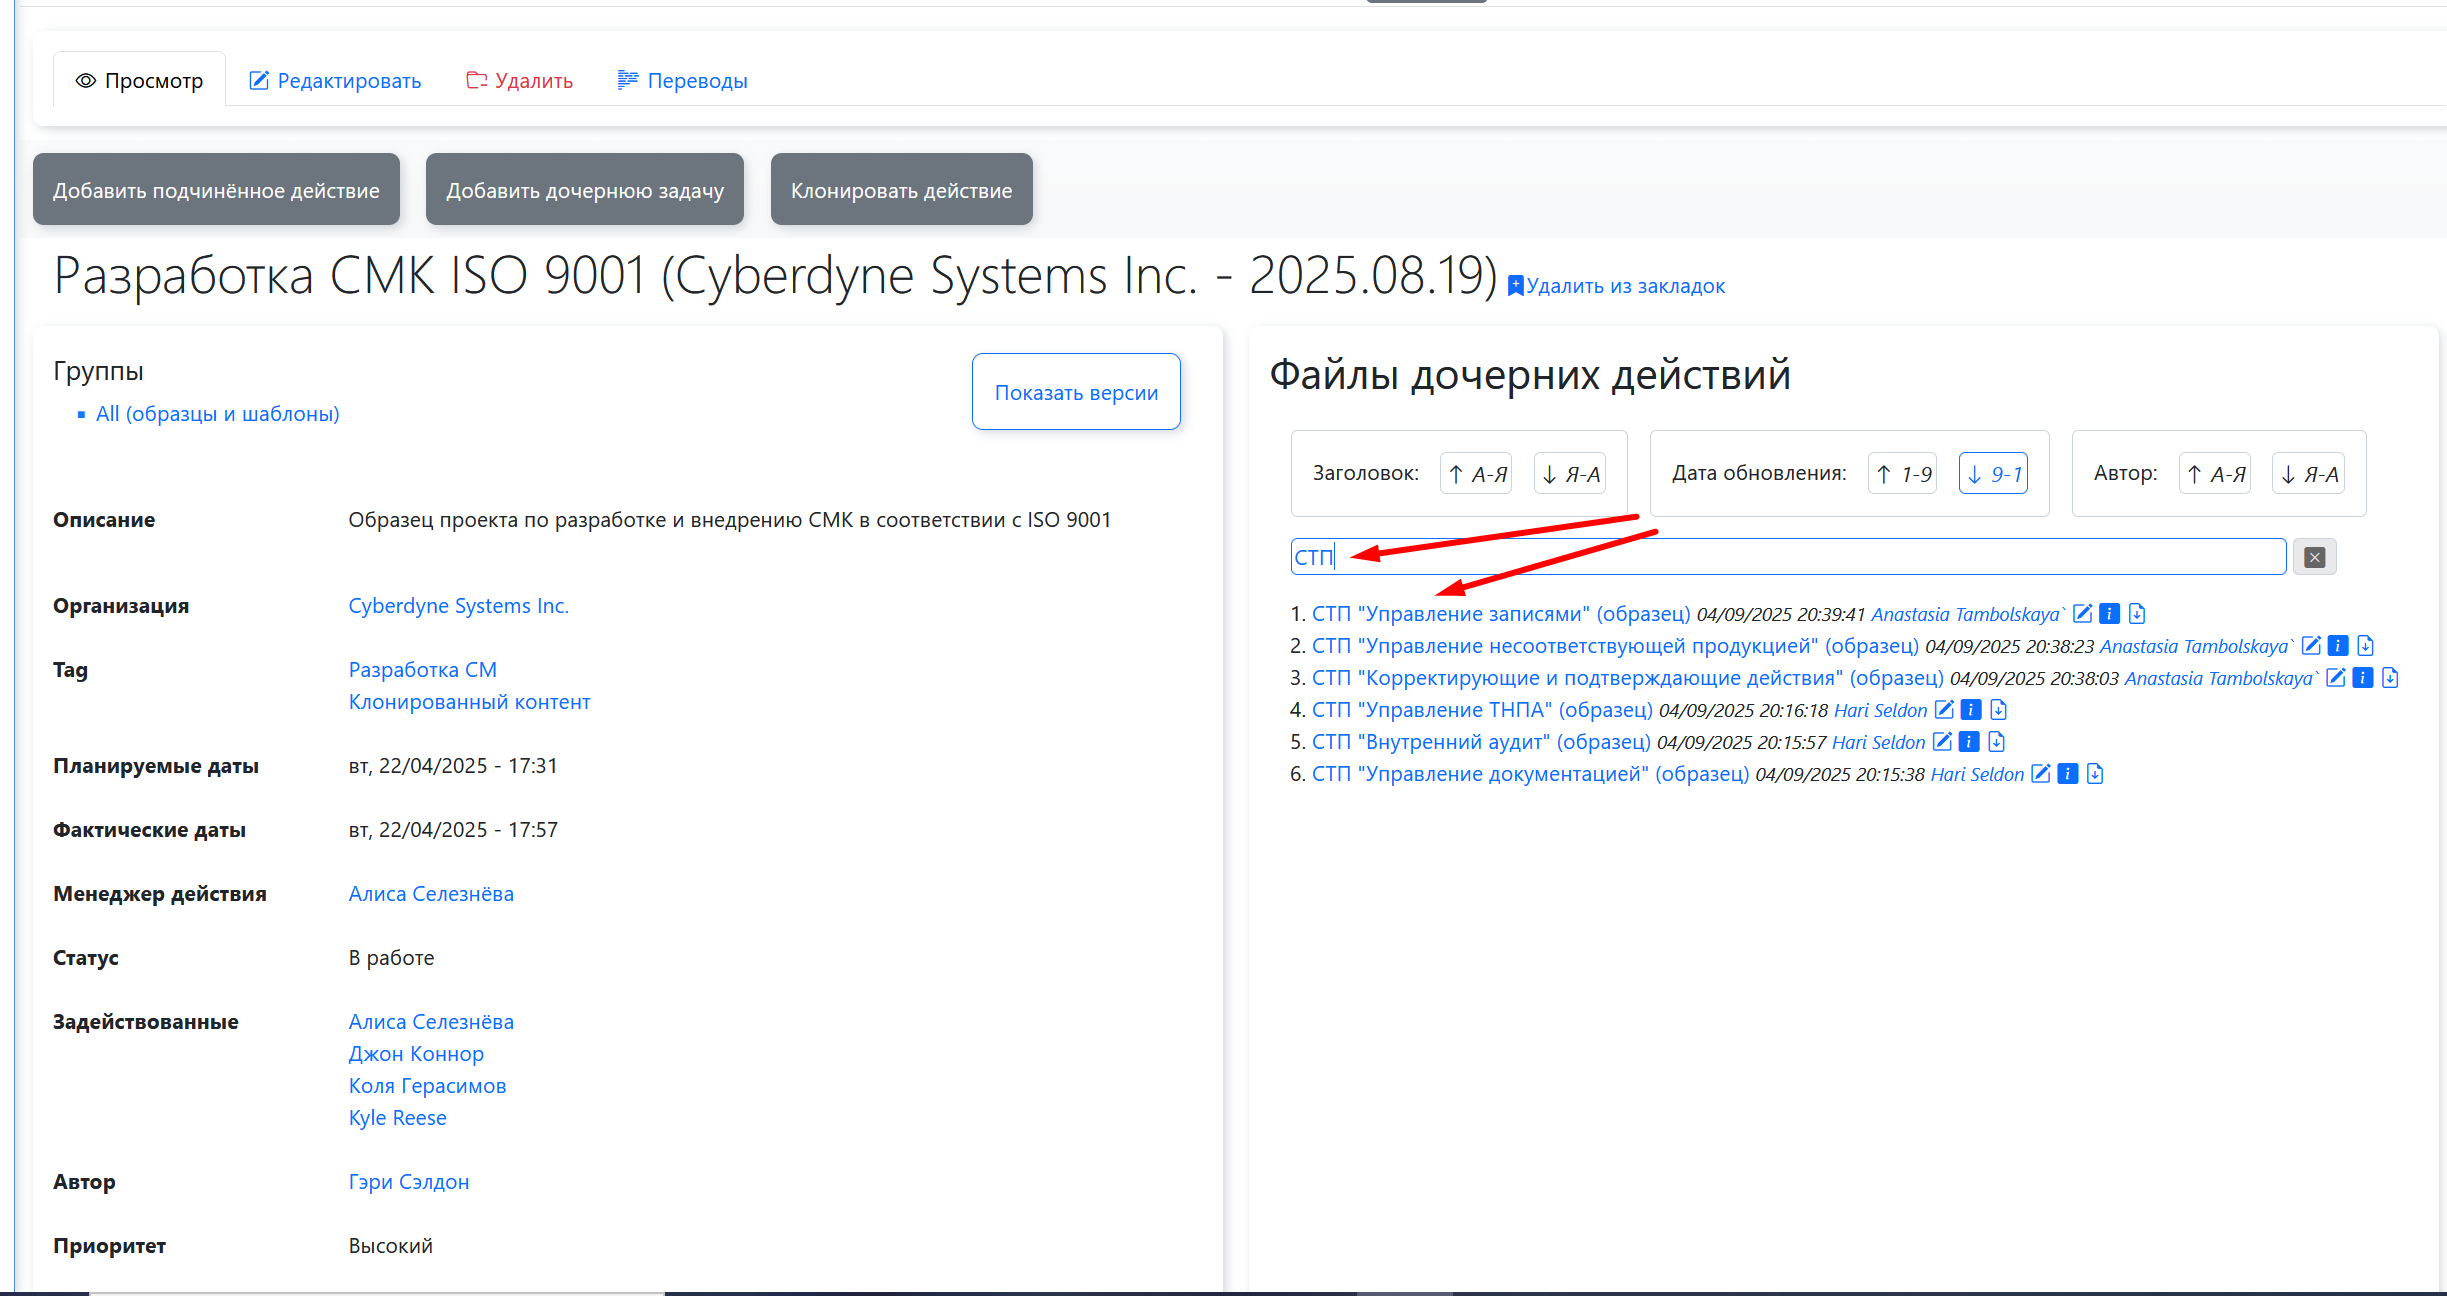Click "Клонировать действие" button
Viewport: 2447px width, 1296px height.
point(901,190)
